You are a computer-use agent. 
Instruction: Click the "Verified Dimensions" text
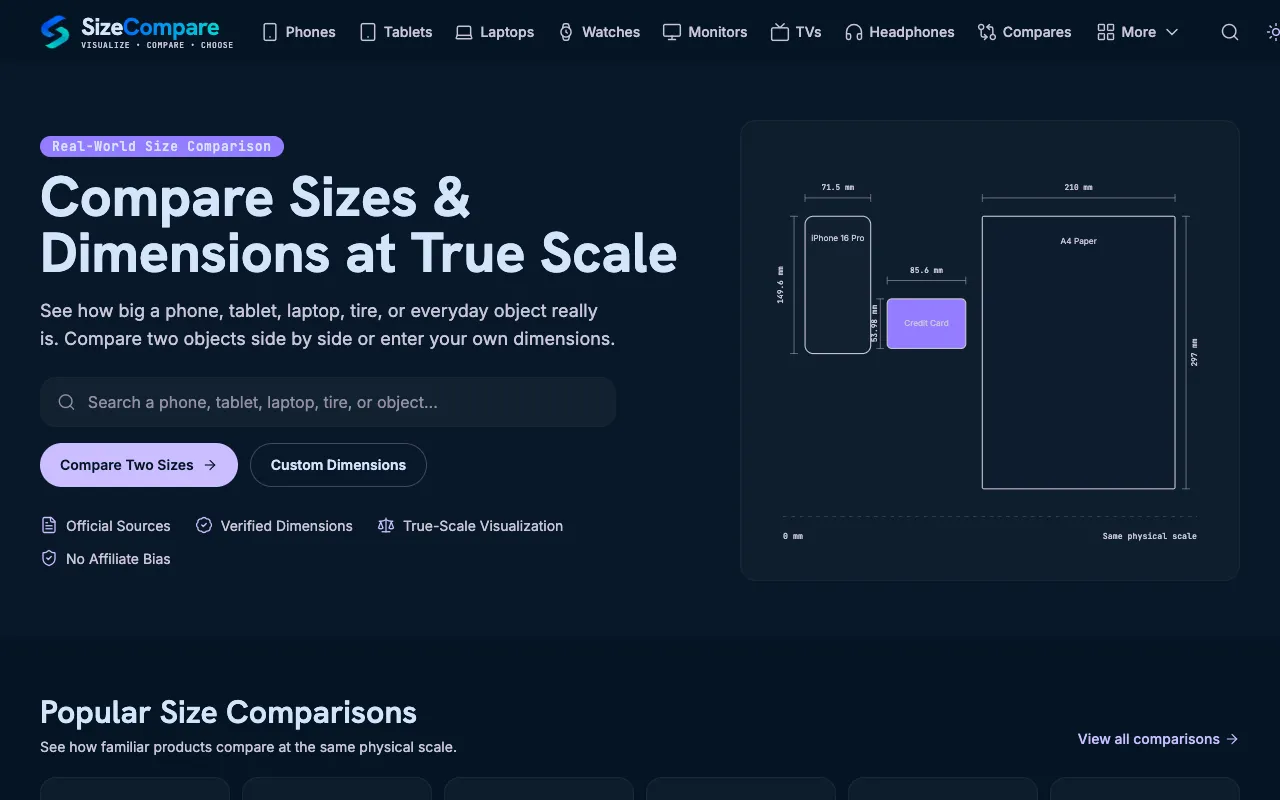[x=287, y=526]
